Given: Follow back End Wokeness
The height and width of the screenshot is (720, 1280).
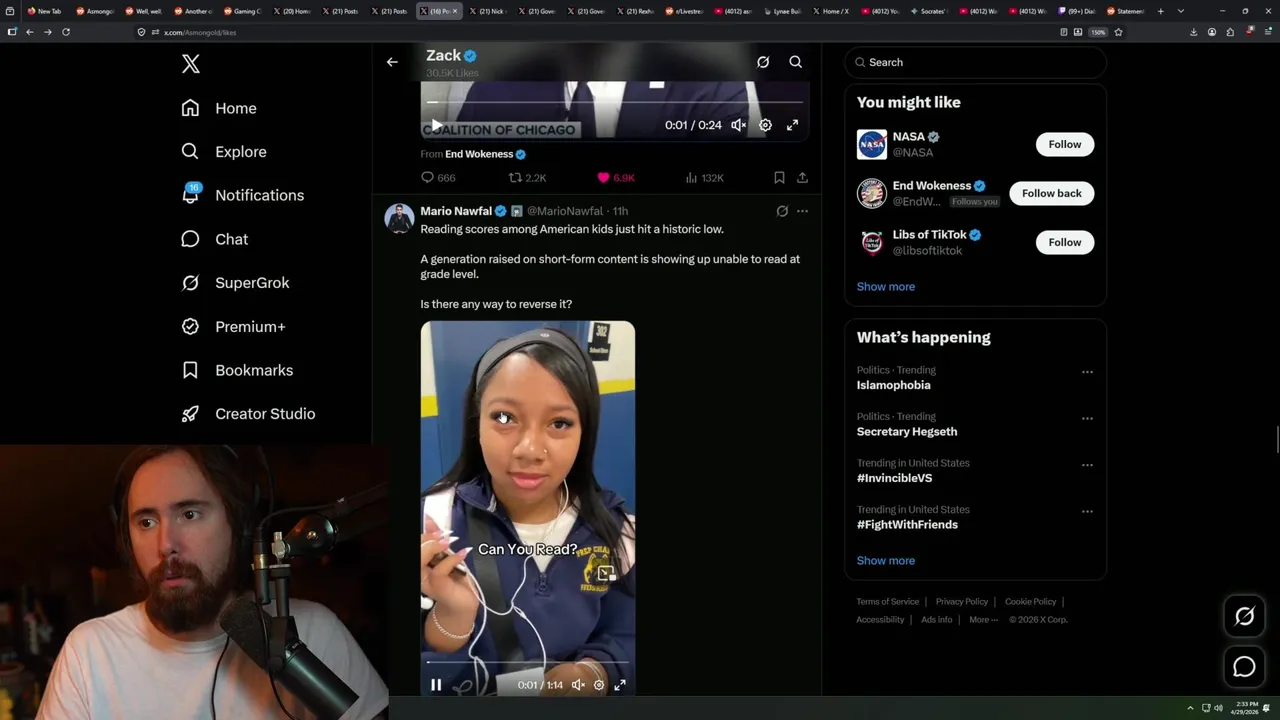Looking at the screenshot, I should (1052, 193).
